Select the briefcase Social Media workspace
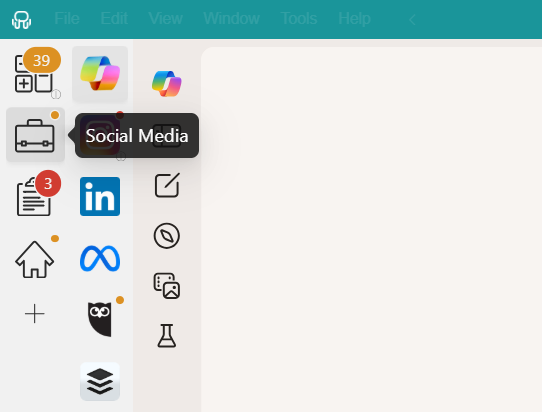 35,135
